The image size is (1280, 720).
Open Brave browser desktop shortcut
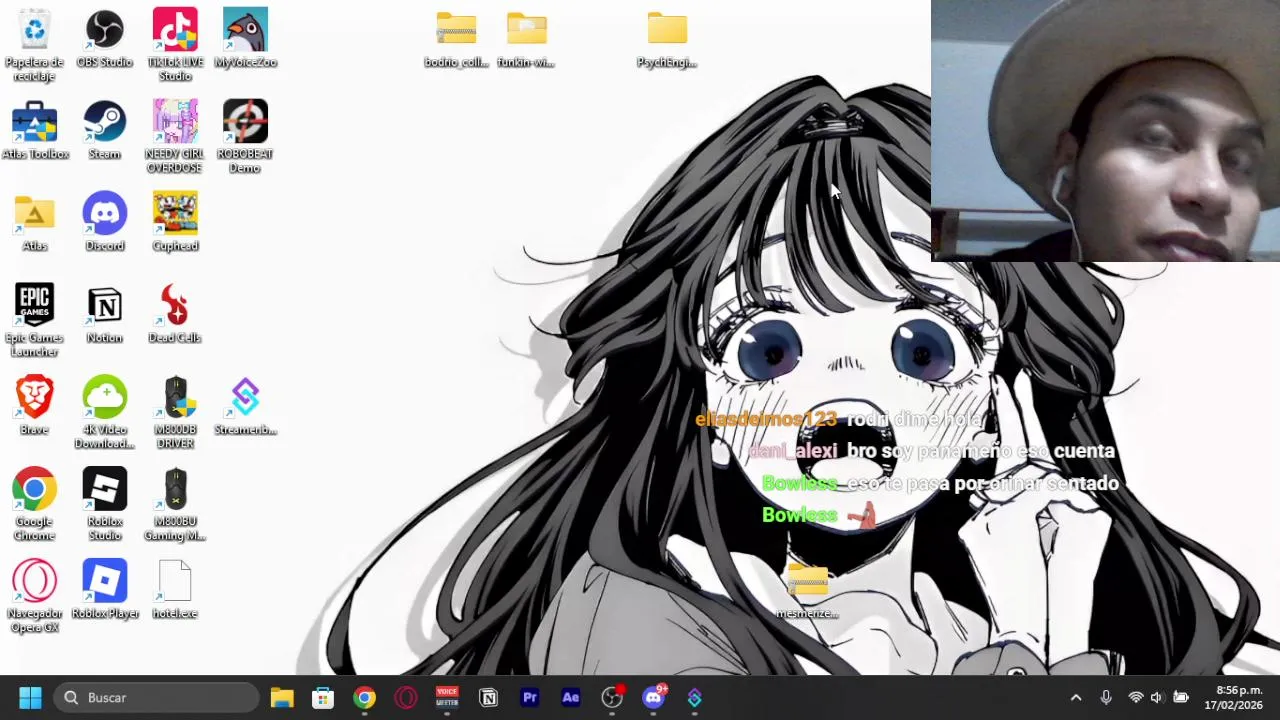tap(34, 406)
